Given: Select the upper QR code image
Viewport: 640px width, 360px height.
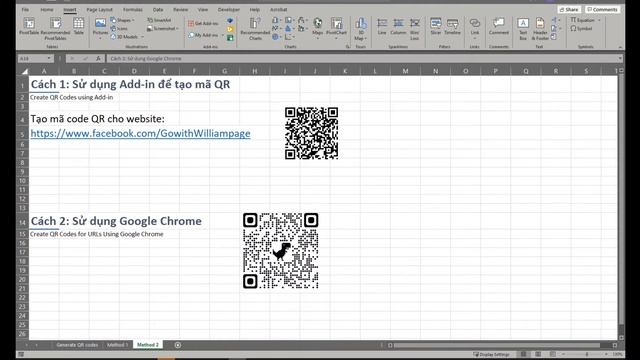Looking at the screenshot, I should point(311,133).
